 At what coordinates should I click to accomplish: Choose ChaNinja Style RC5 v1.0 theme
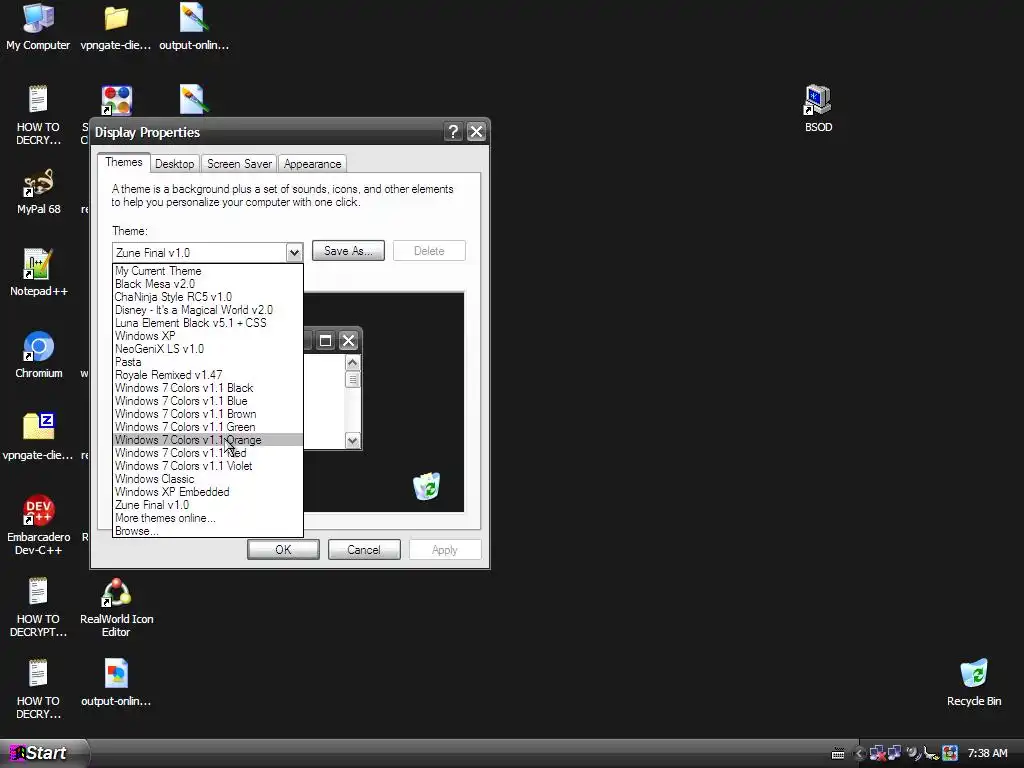click(208, 297)
